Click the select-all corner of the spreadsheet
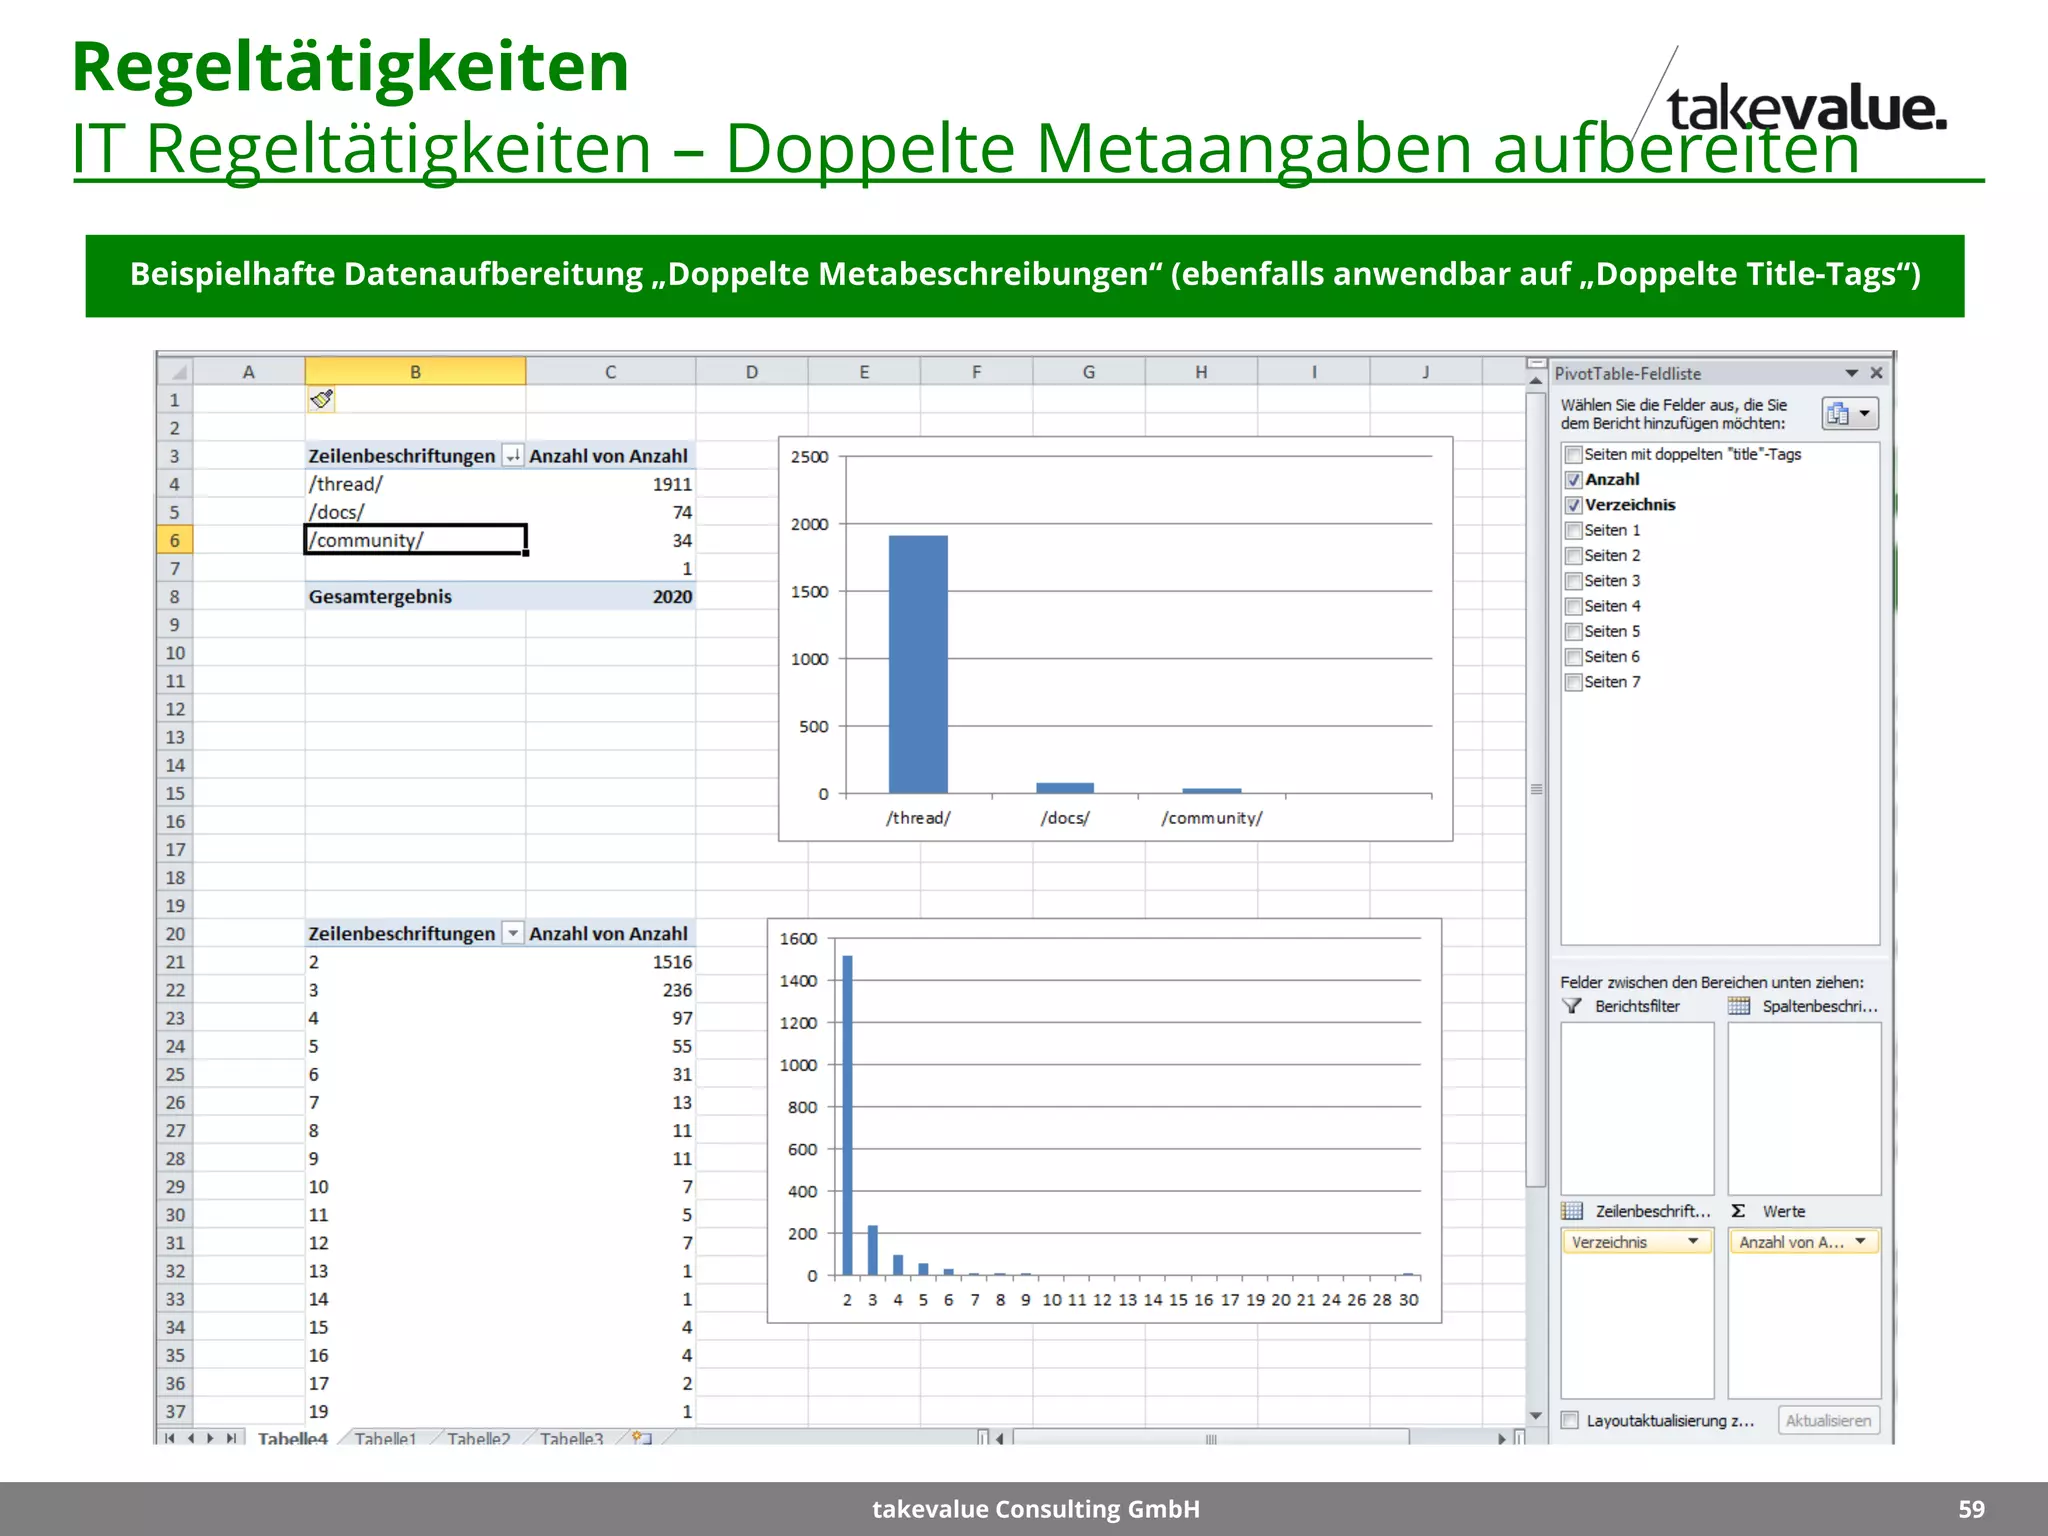2048x1536 pixels. 175,372
